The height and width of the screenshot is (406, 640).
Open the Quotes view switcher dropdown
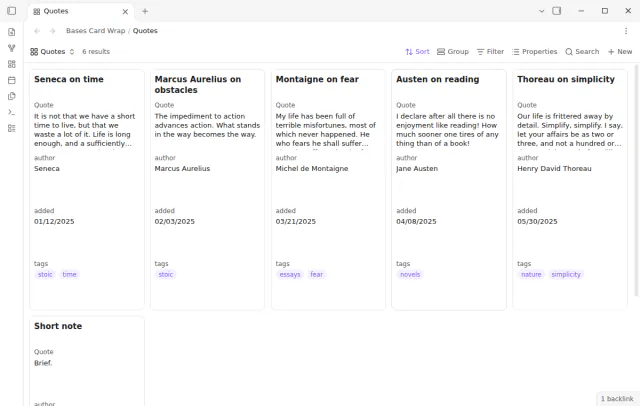click(x=52, y=51)
